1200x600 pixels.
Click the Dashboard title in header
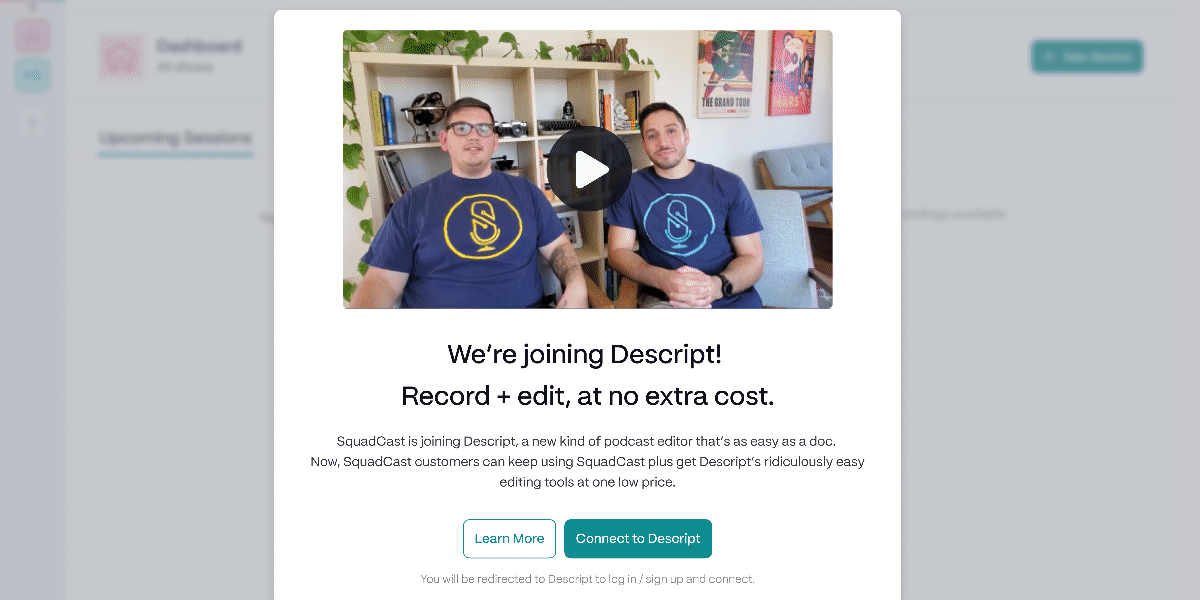pyautogui.click(x=199, y=46)
